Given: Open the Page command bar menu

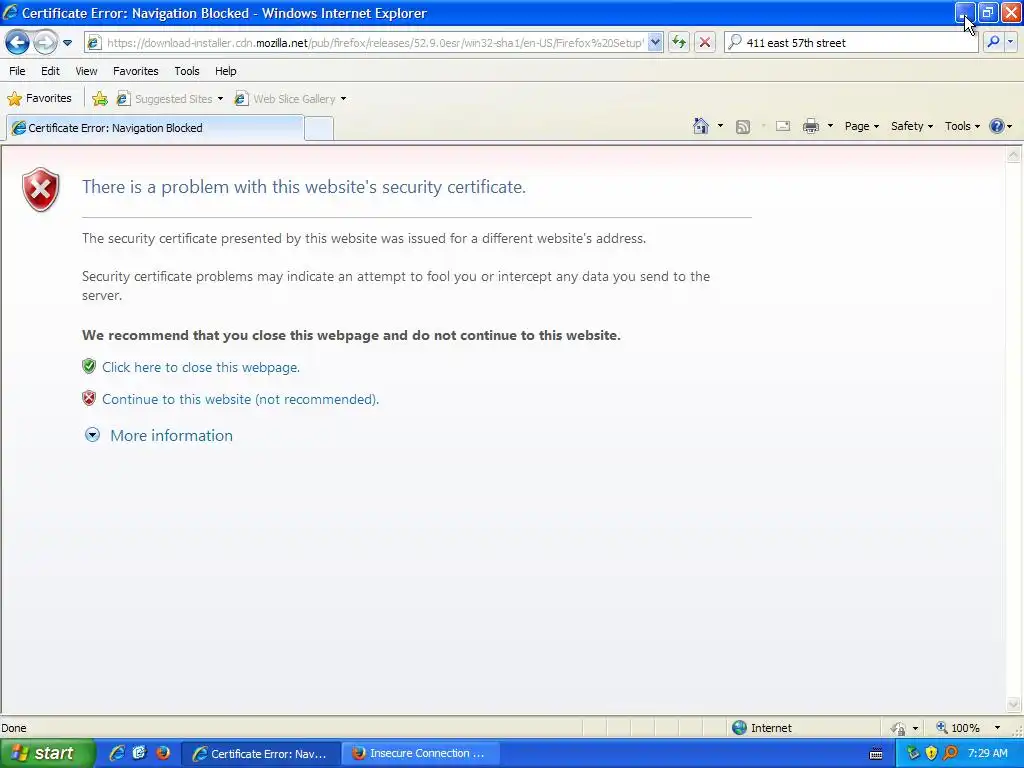Looking at the screenshot, I should coord(861,126).
